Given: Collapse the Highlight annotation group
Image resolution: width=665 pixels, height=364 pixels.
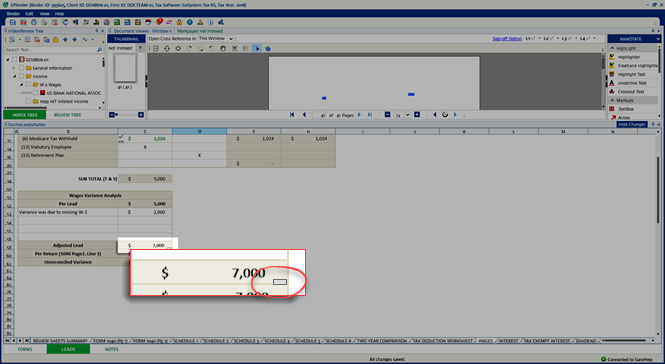Looking at the screenshot, I should 612,48.
